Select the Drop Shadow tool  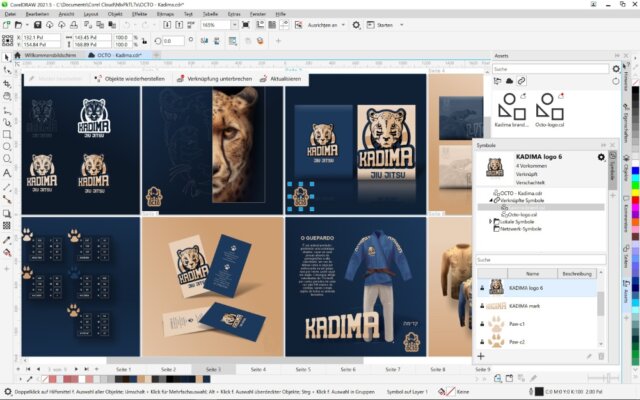7,213
